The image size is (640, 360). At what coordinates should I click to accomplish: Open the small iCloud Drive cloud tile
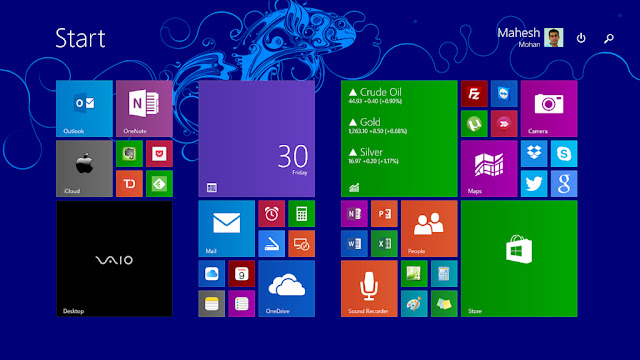tap(211, 273)
